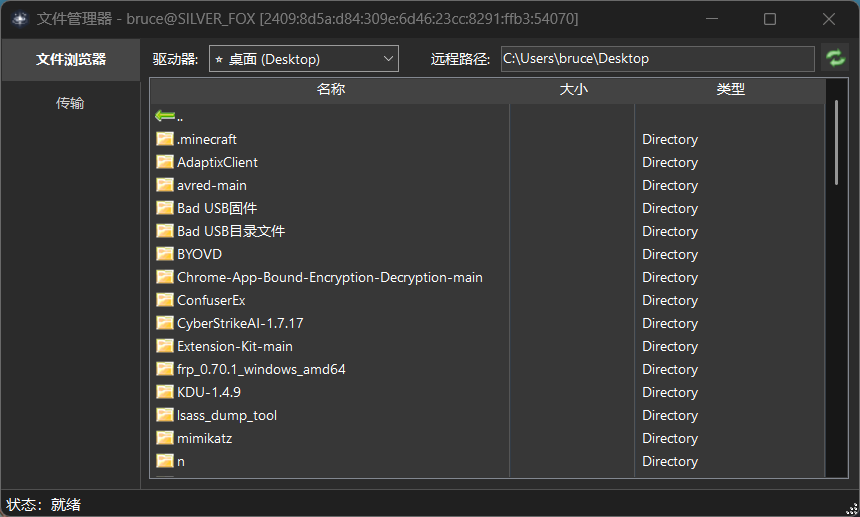Click Directory type cell in ConfuserEx row
The width and height of the screenshot is (860, 517).
(x=670, y=300)
